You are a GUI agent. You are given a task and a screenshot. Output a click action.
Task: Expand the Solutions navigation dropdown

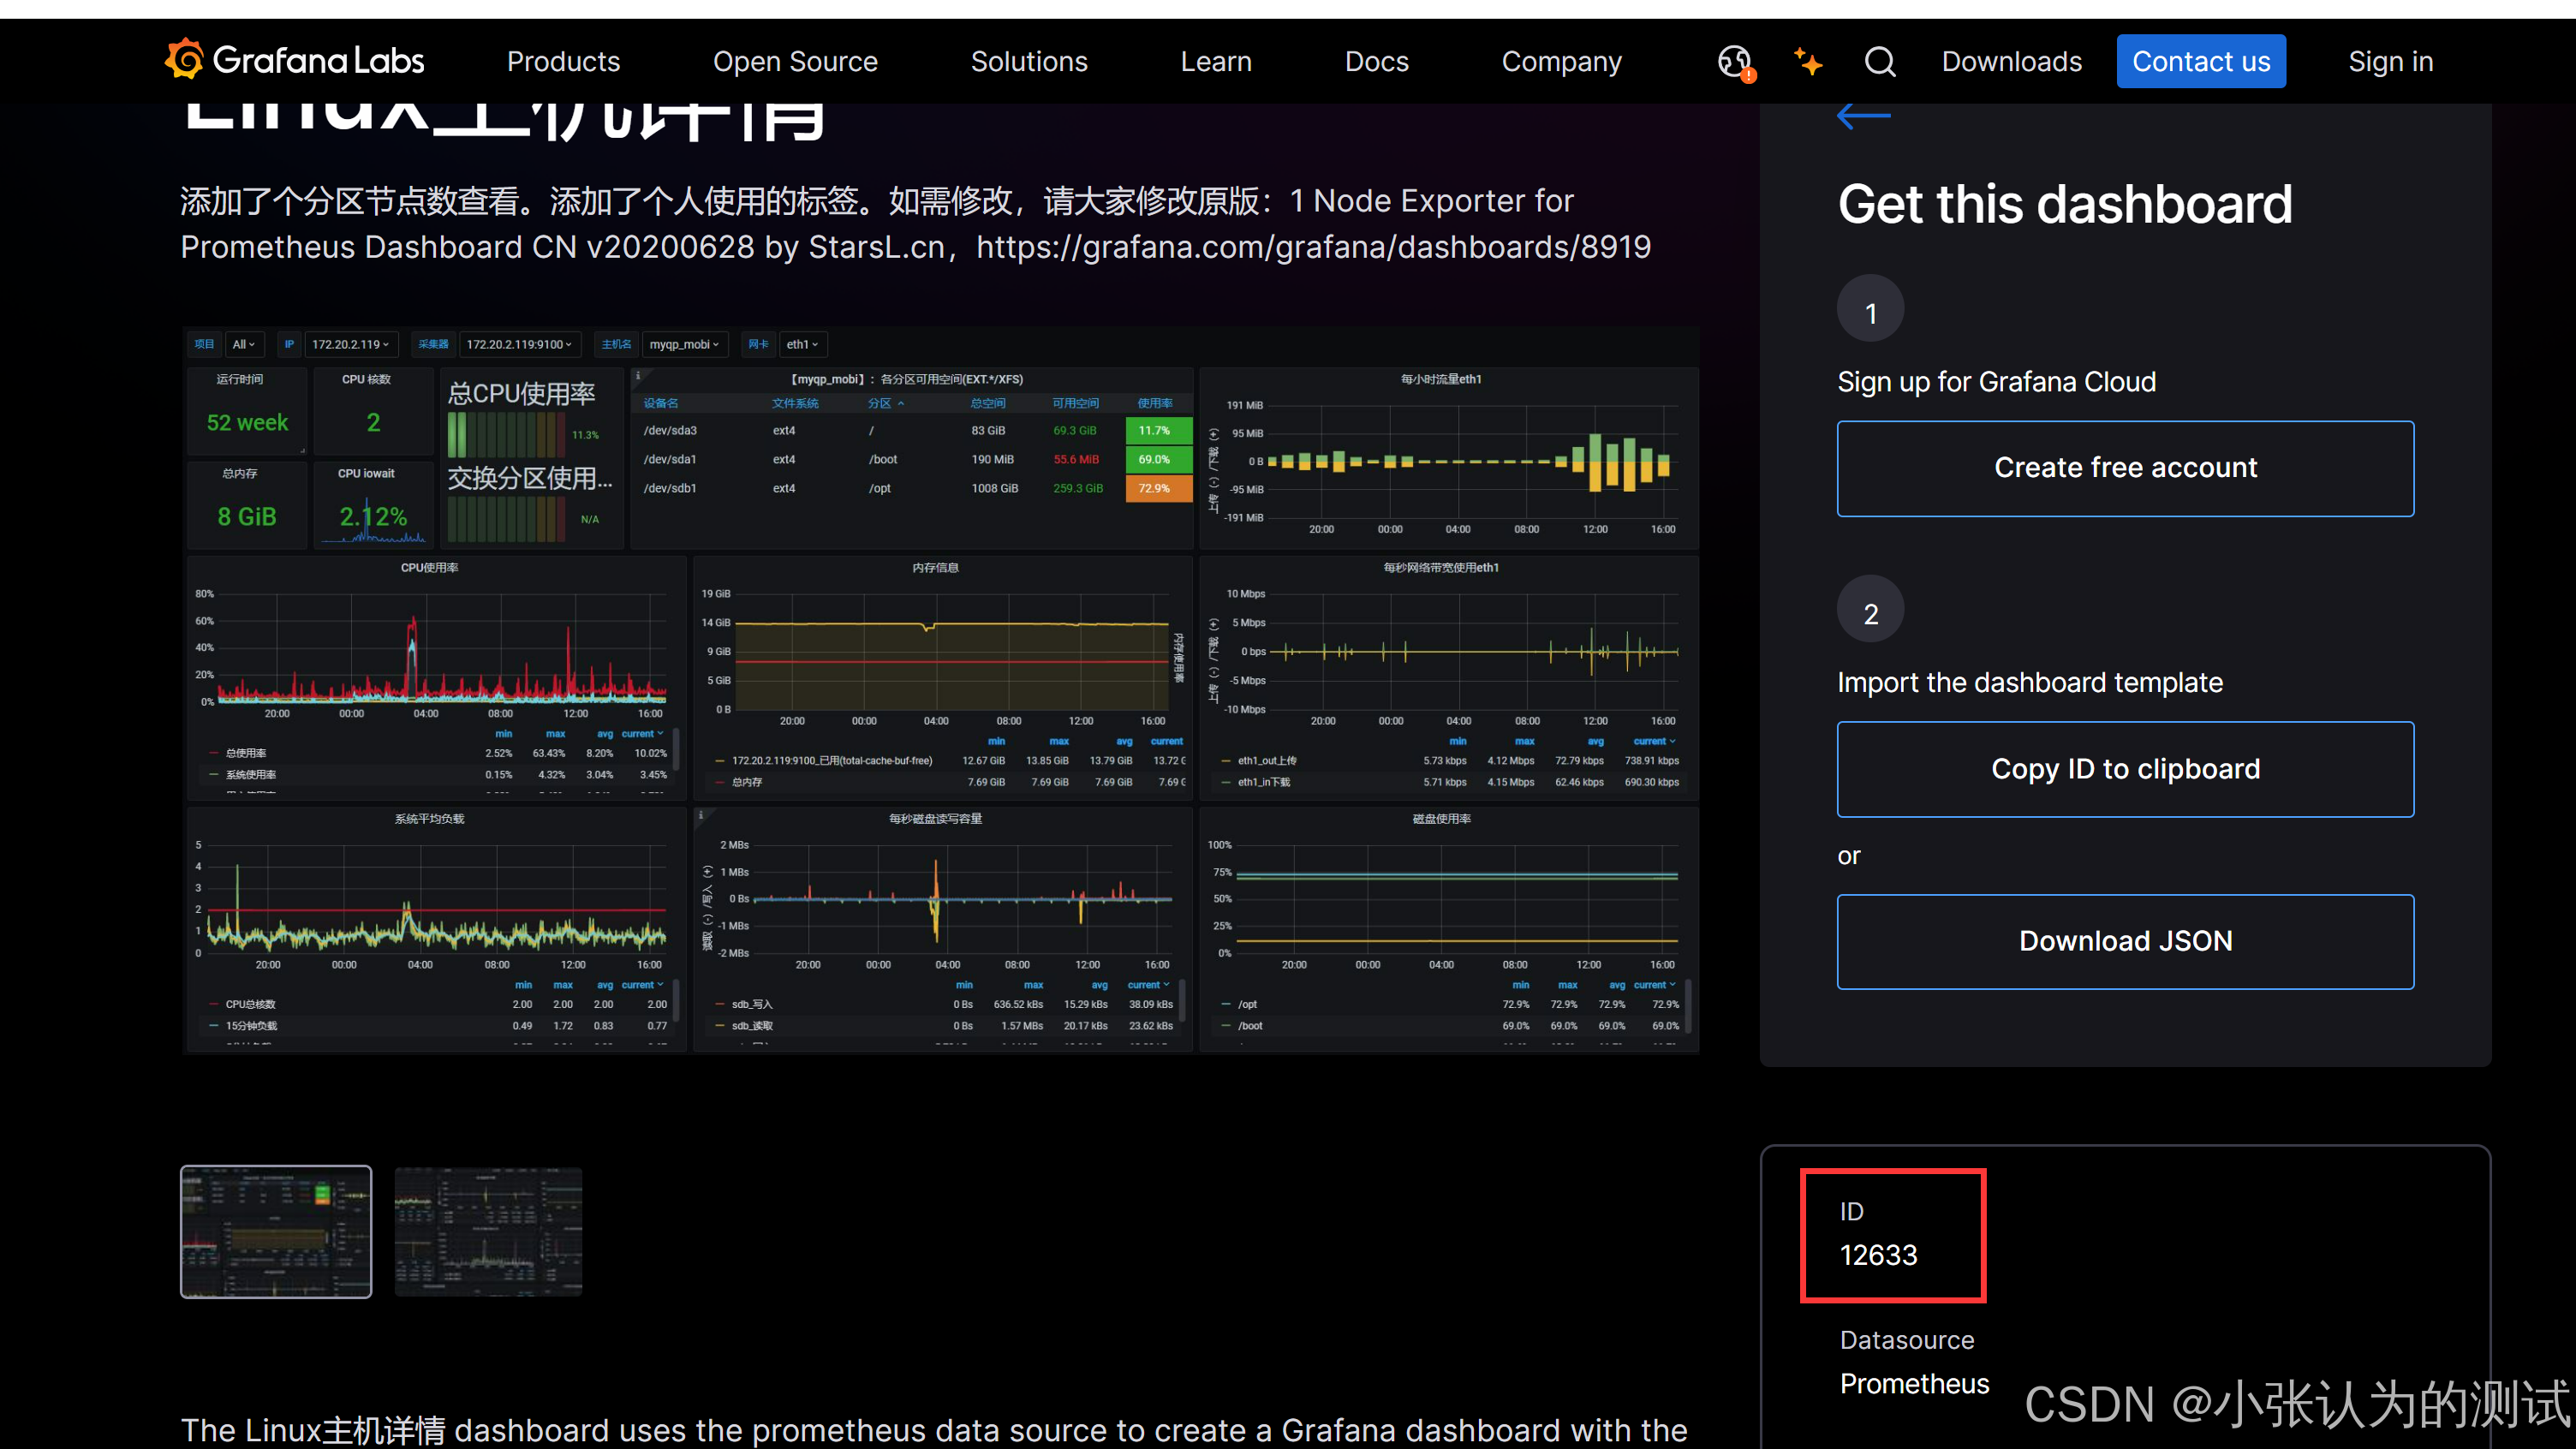coord(1029,62)
